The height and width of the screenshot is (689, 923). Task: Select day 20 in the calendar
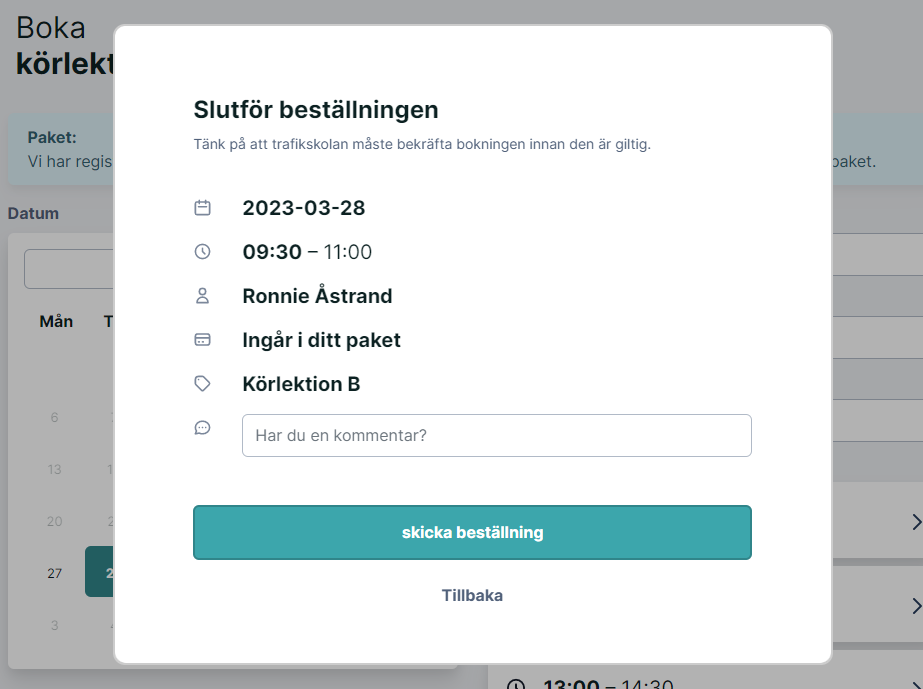coord(55,521)
